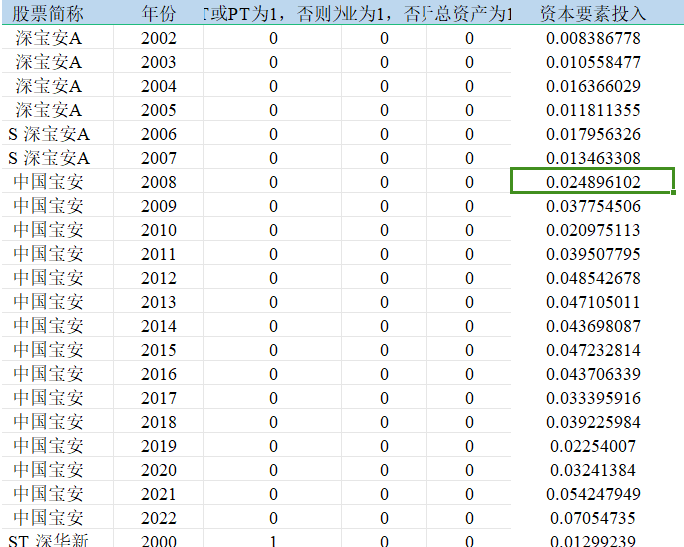Viewport: 684px width, 547px height.
Task: Click the value 0.033395916
Action: click(593, 398)
